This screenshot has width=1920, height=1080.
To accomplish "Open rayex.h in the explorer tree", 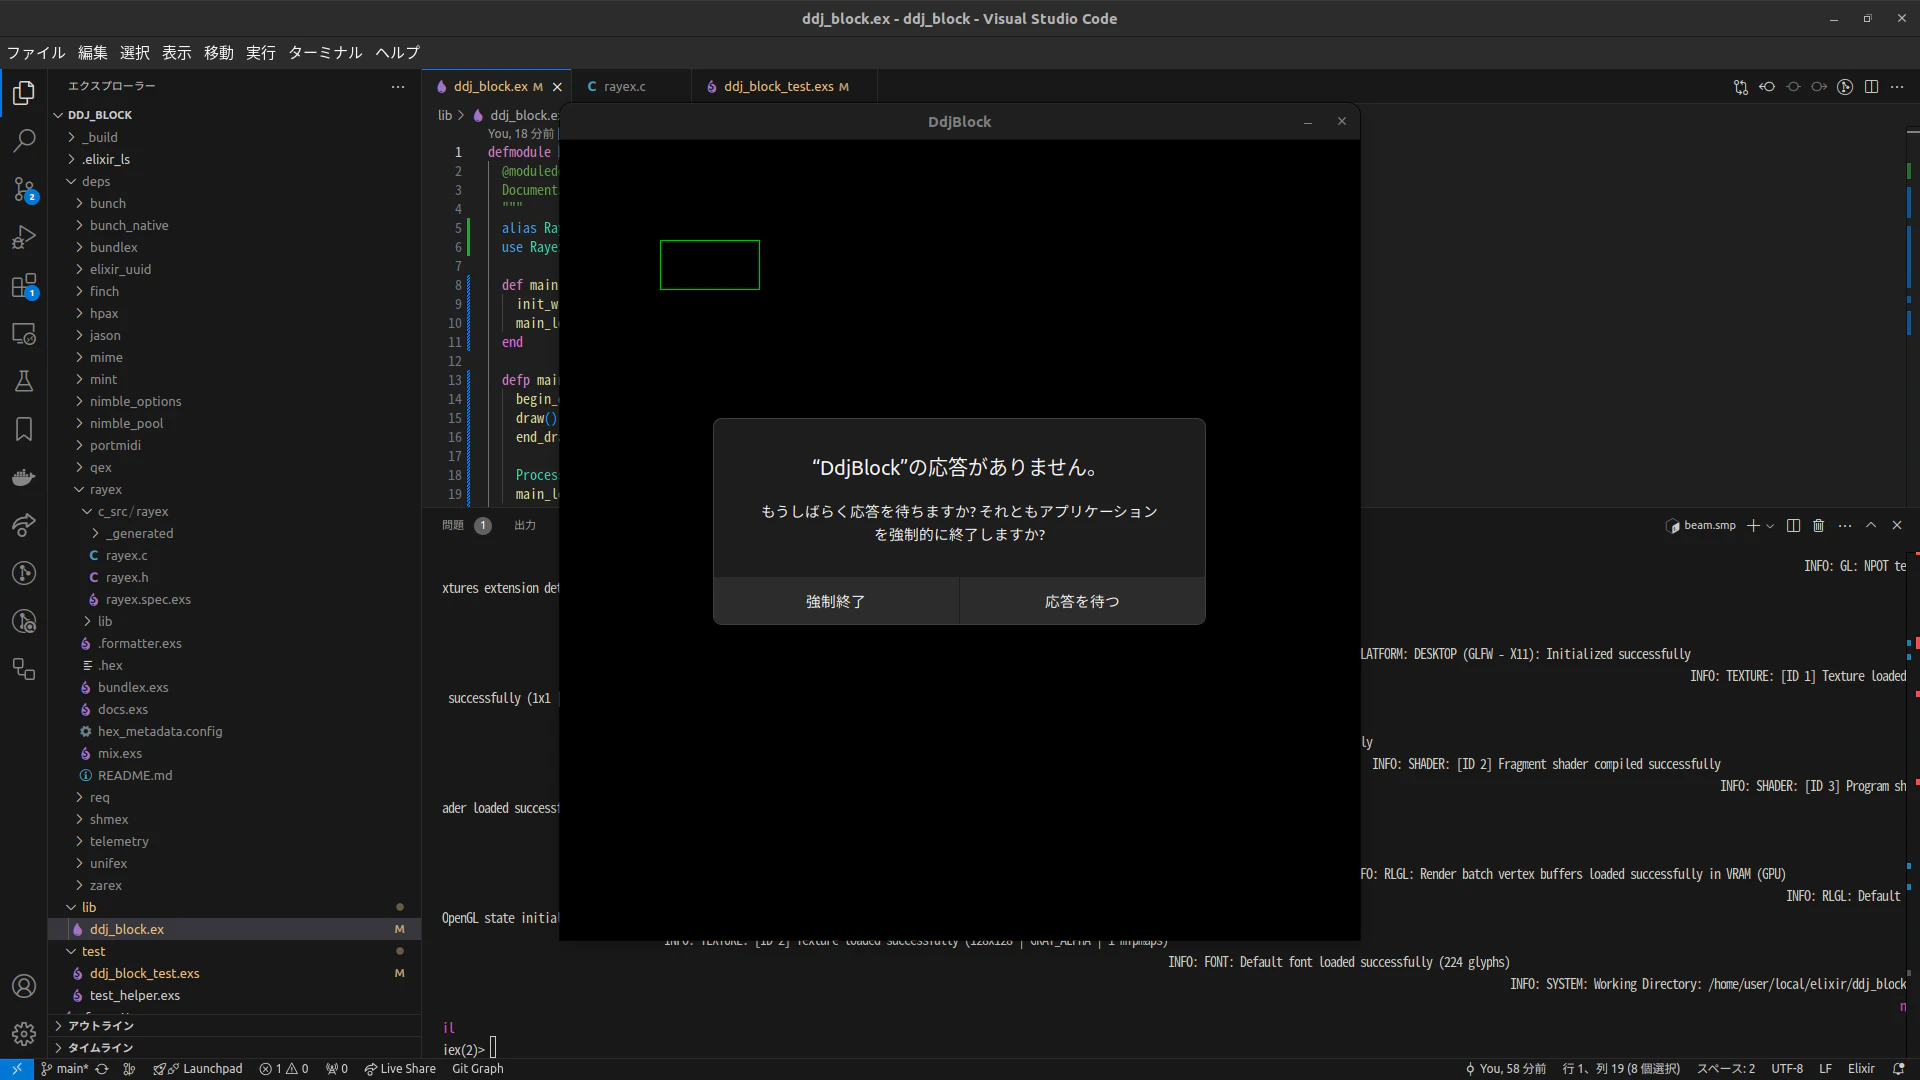I will (x=127, y=577).
